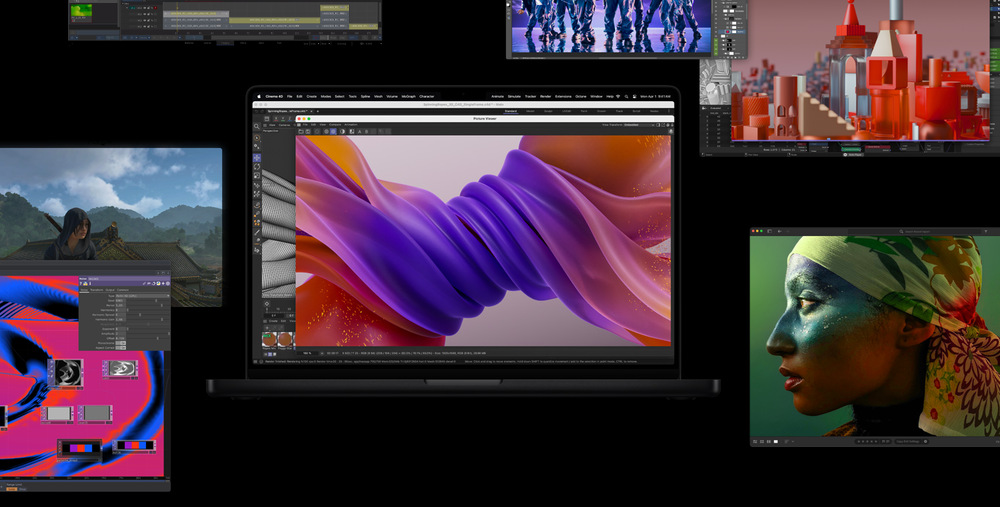
Task: Toggle the Aspect Correct switch in parameters panel
Action: point(121,348)
